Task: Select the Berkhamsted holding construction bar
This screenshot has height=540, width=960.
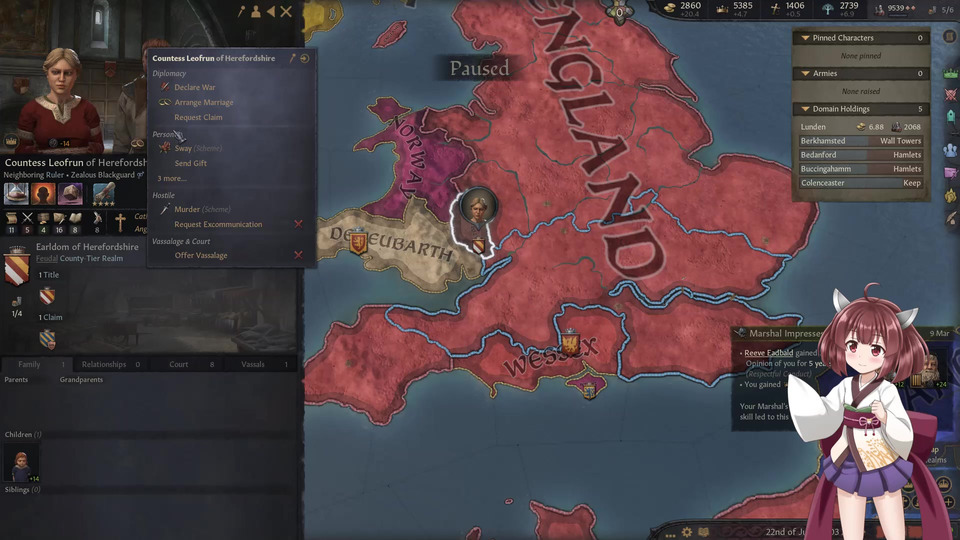Action: point(861,141)
